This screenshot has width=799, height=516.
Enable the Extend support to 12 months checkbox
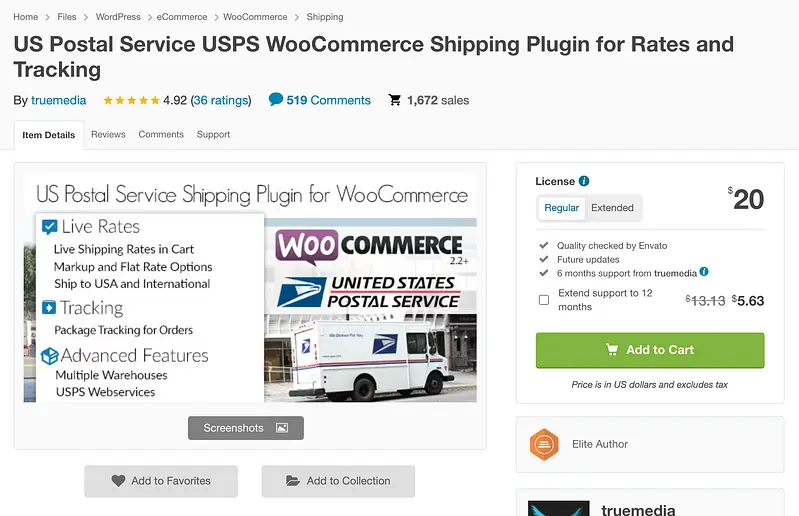(x=544, y=300)
